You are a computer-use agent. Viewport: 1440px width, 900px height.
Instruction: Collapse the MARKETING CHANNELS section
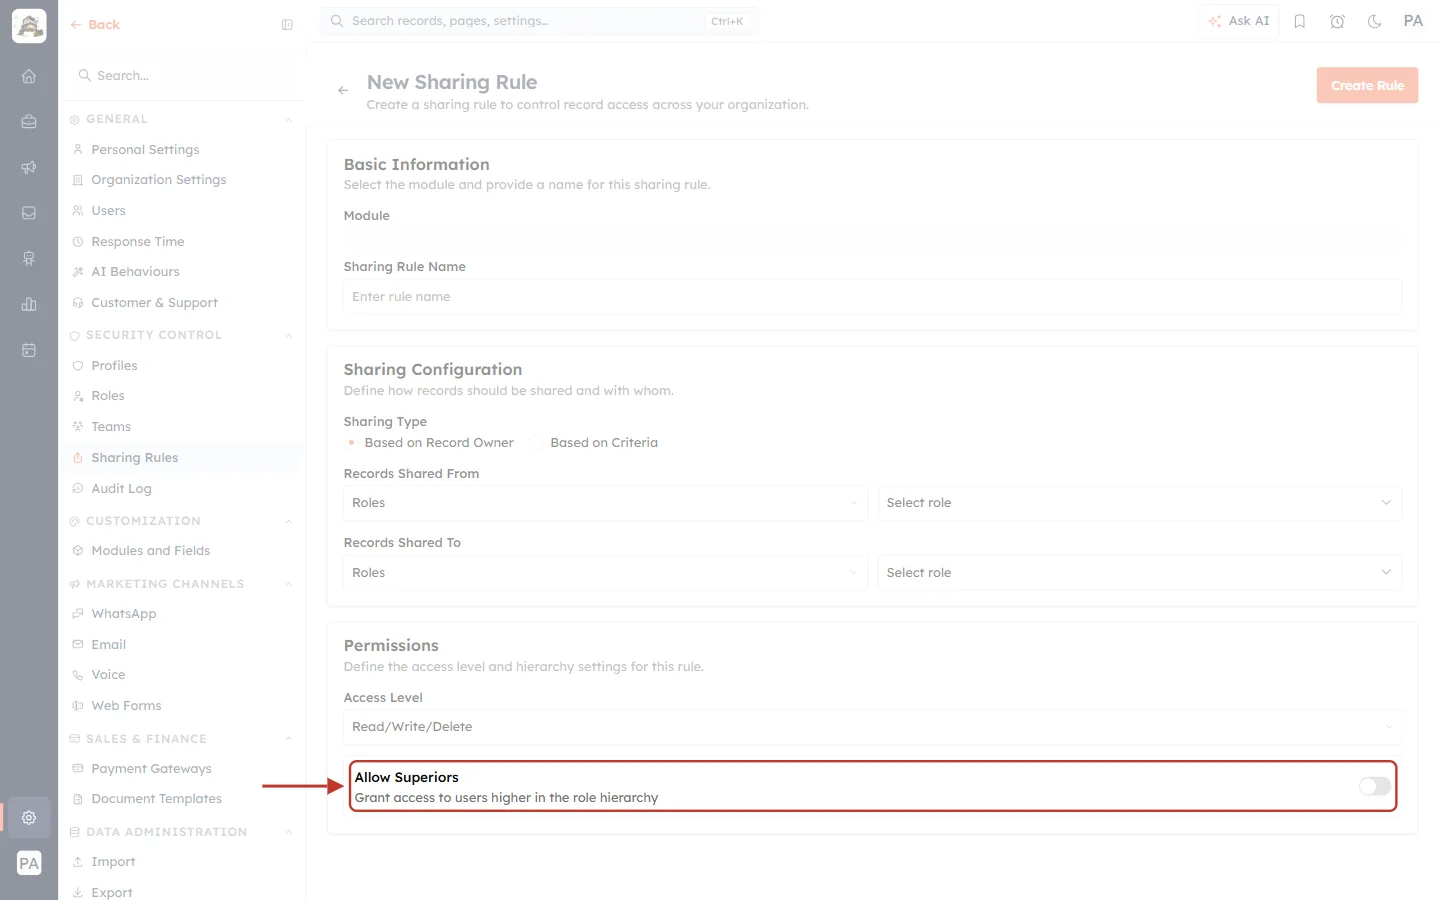tap(288, 584)
